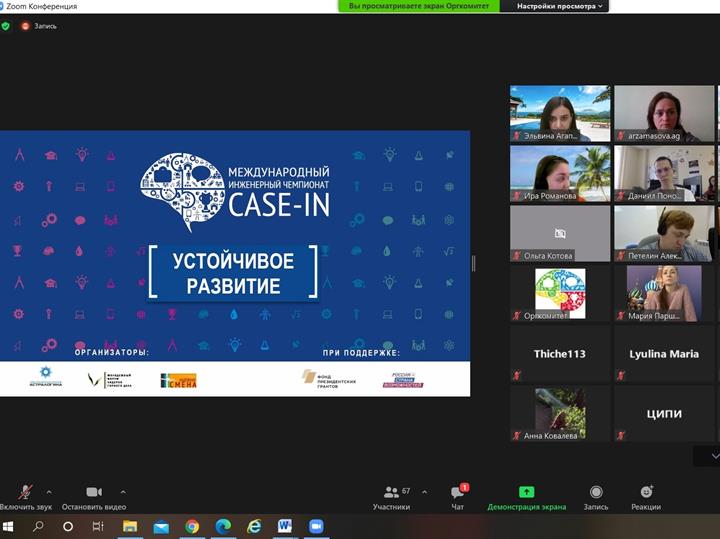Click Фонд президентских грантов logo
The height and width of the screenshot is (539, 720).
click(329, 379)
